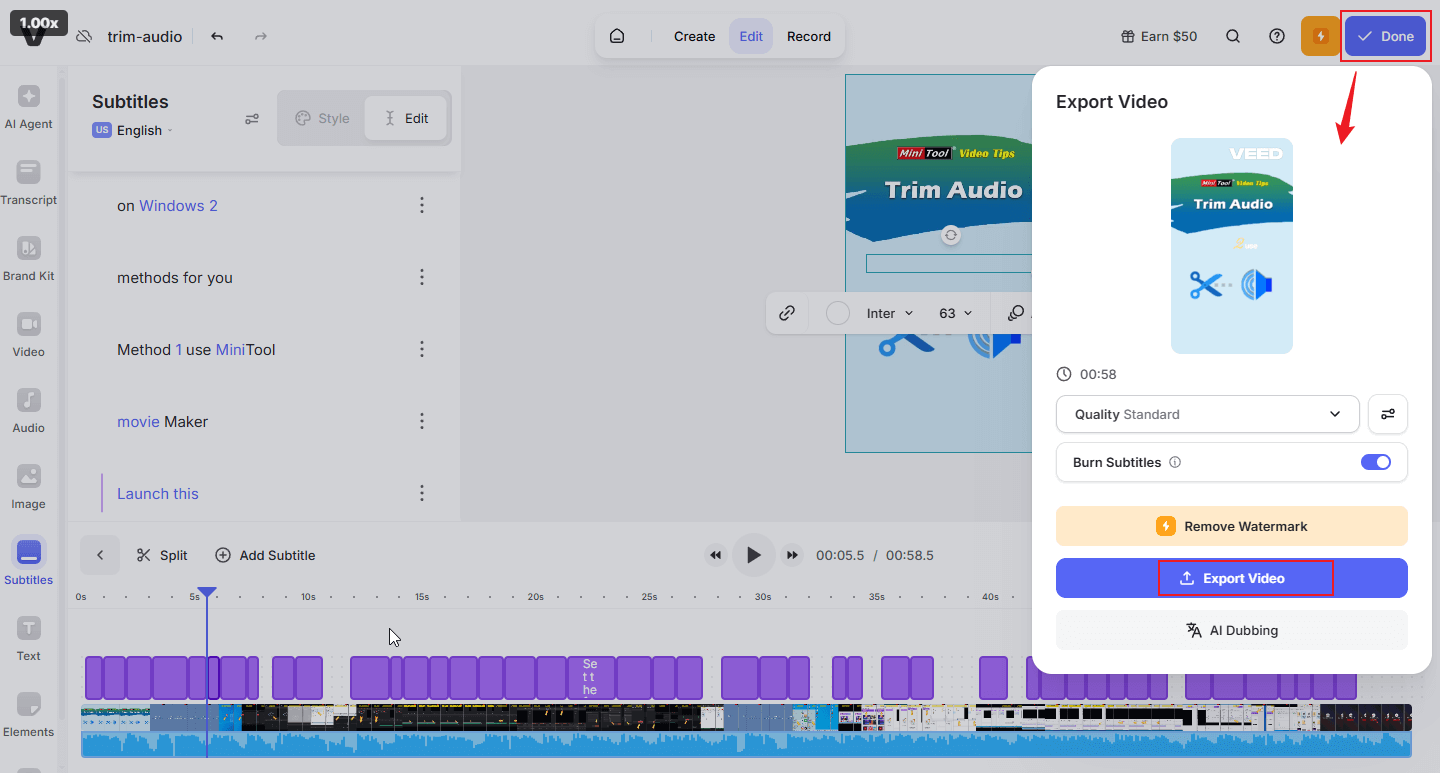Expand the Quality Standard dropdown
Viewport: 1440px width, 773px height.
point(1207,414)
